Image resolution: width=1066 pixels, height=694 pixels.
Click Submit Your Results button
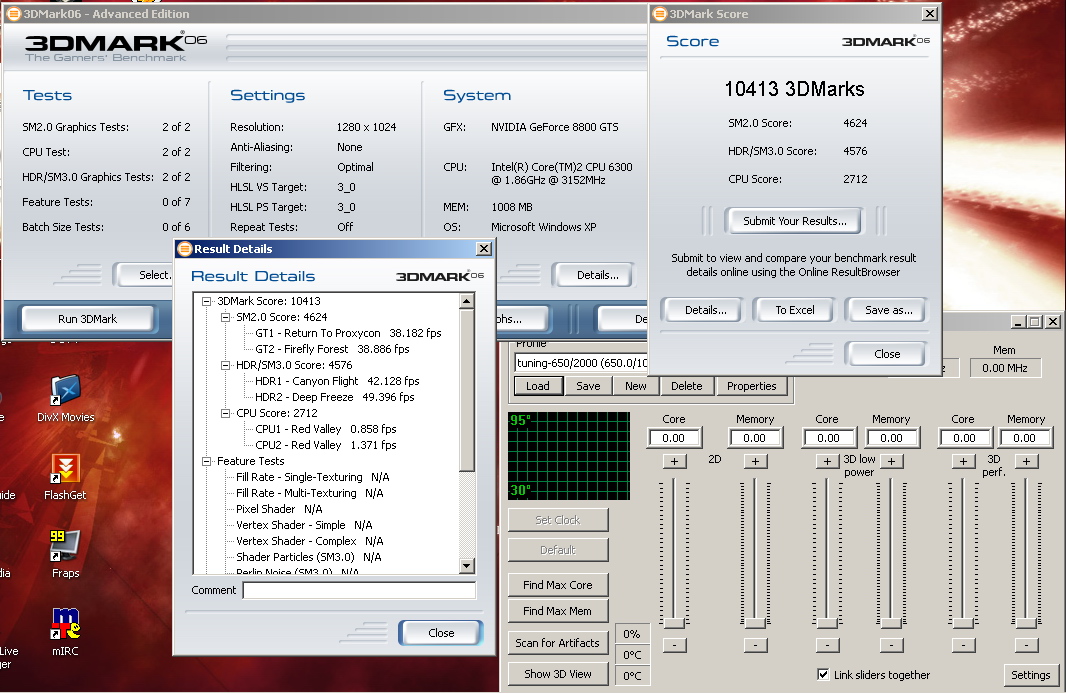[794, 221]
